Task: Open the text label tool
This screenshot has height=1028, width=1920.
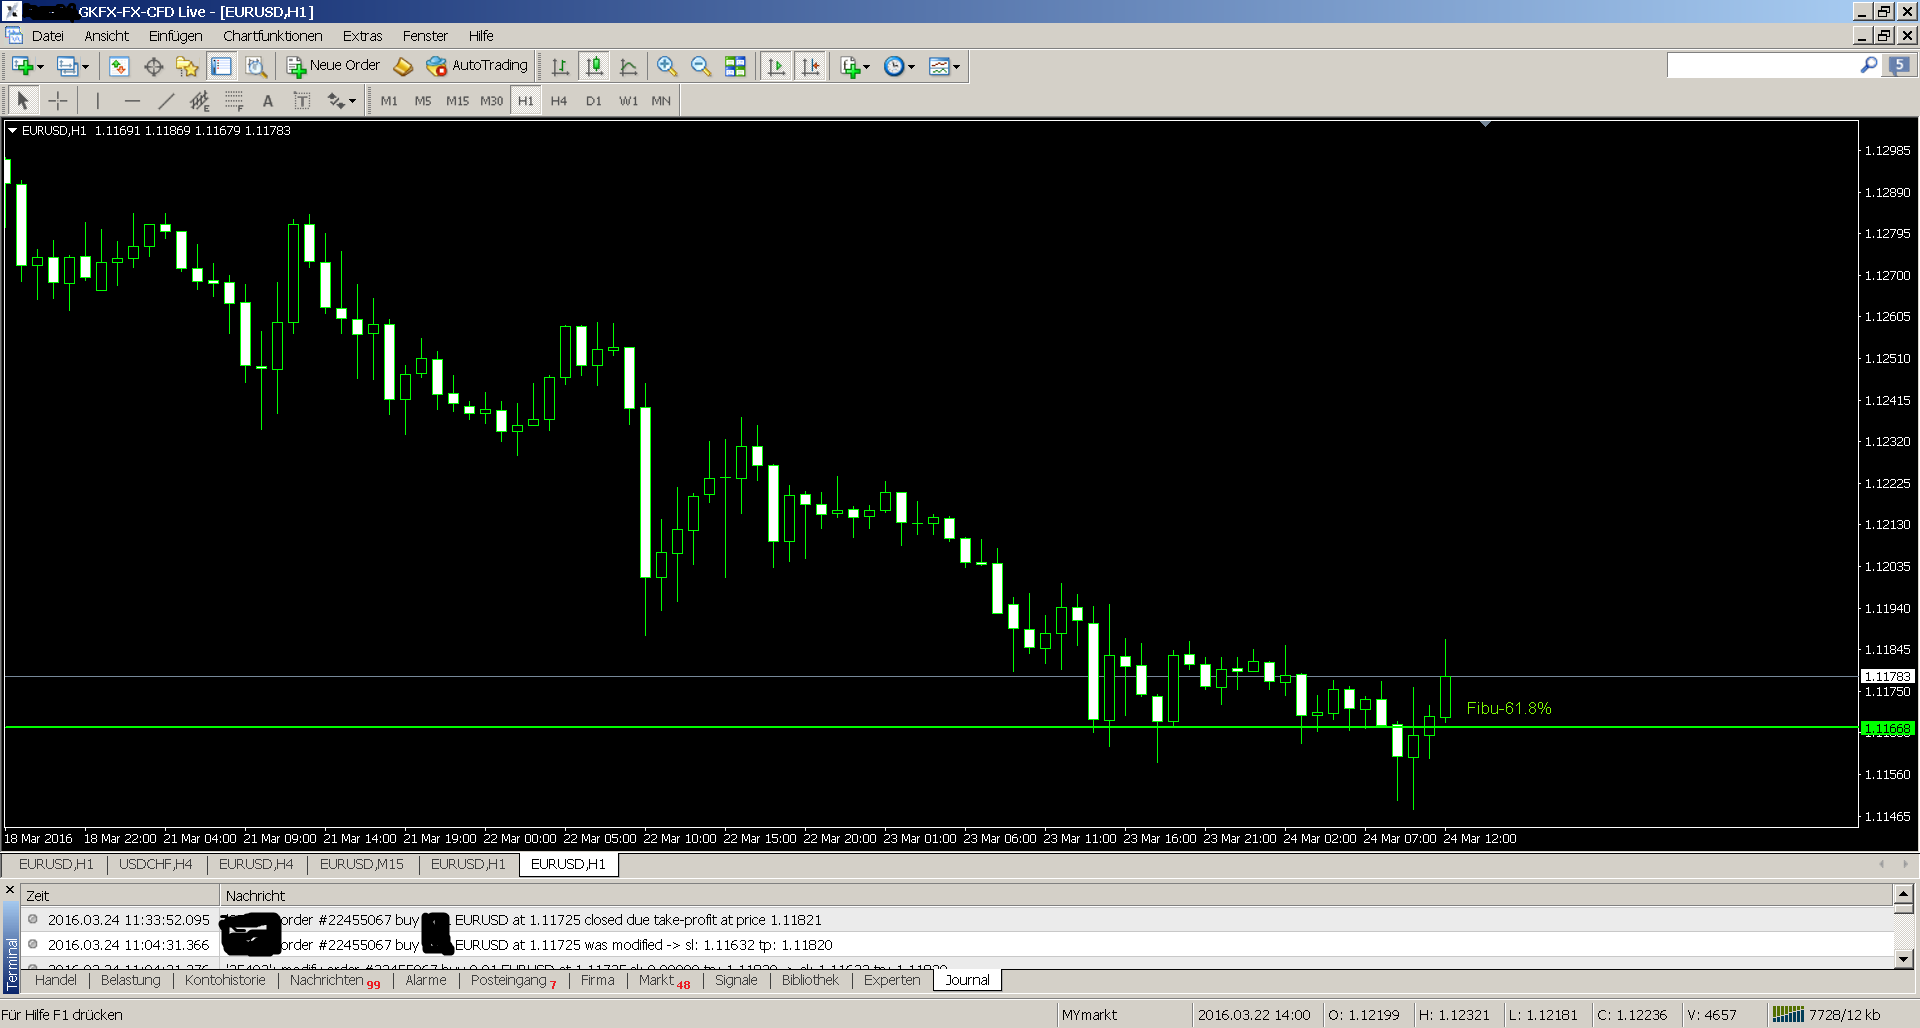Action: [x=301, y=100]
